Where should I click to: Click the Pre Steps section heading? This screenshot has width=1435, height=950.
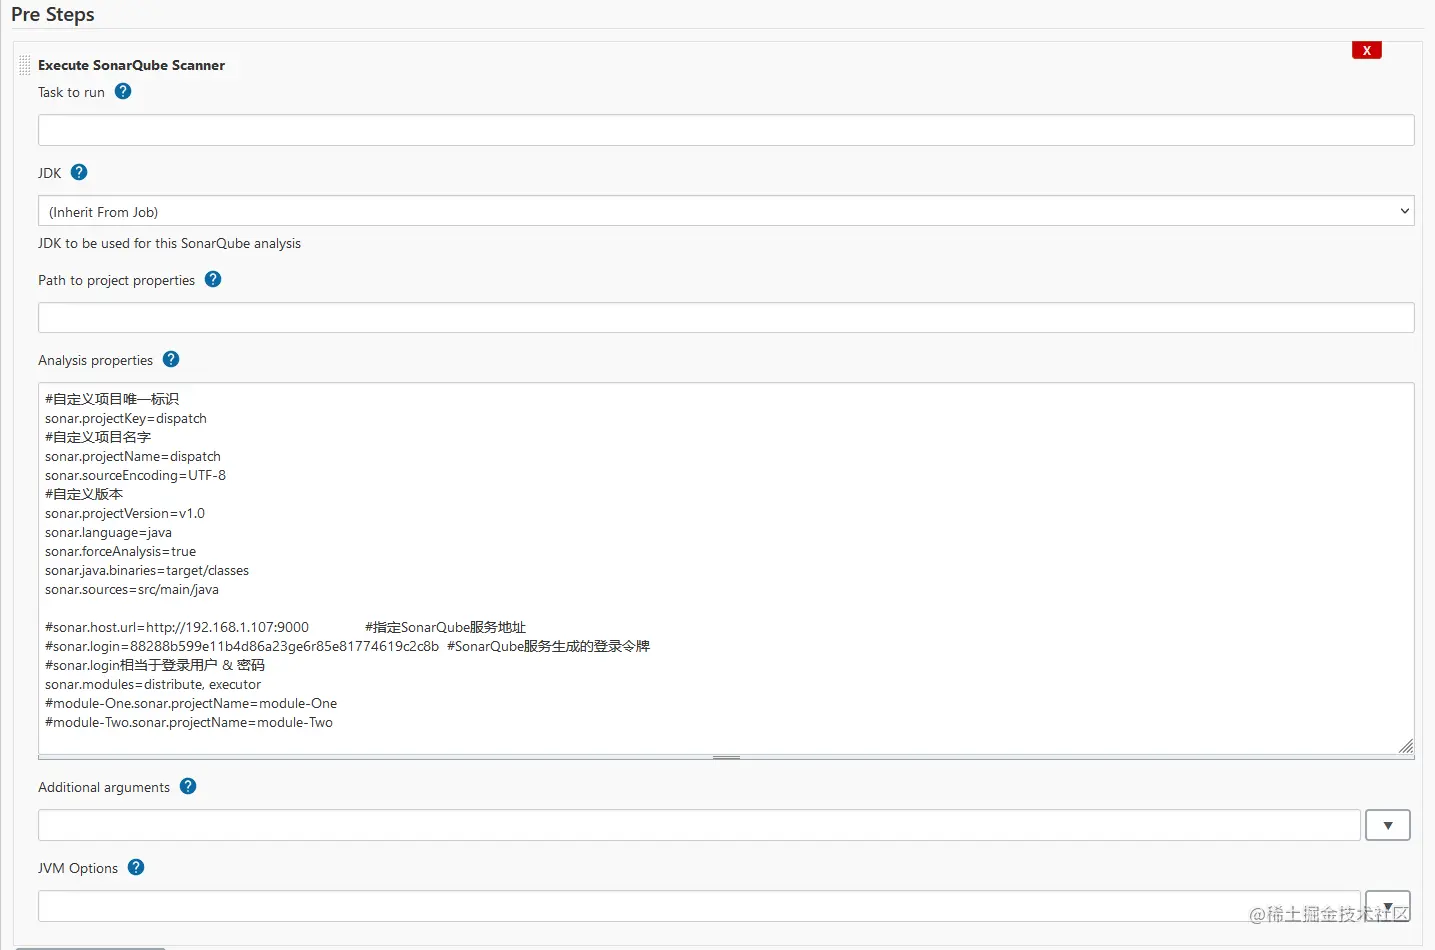pos(53,14)
